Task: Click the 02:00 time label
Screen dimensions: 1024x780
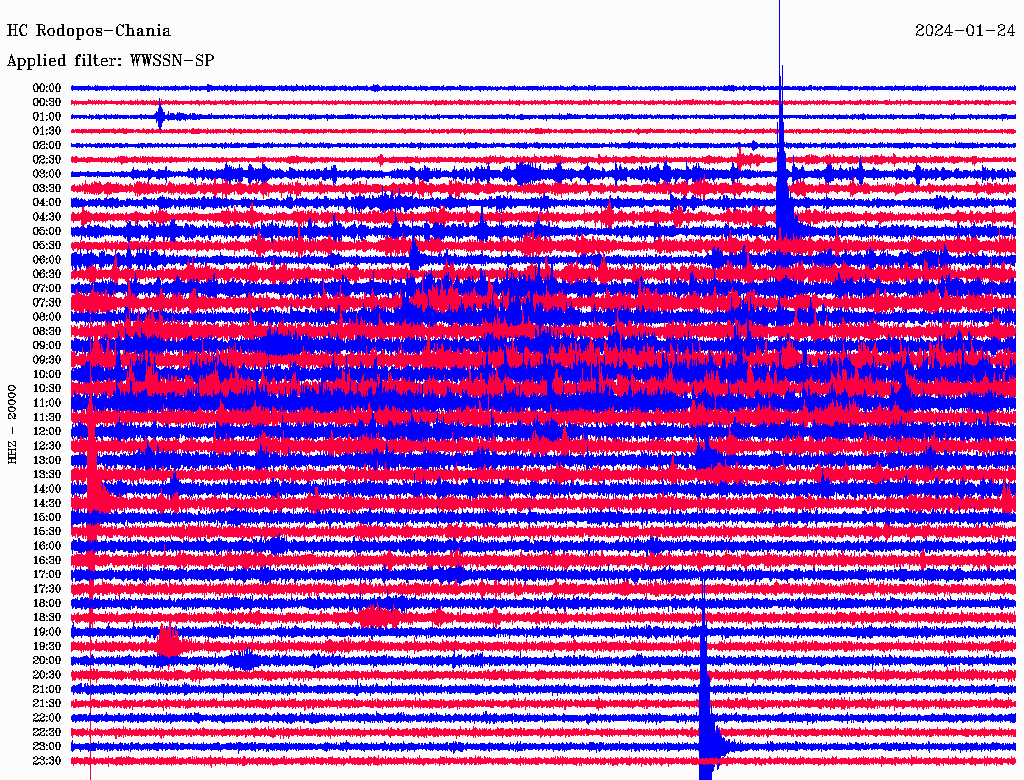Action: click(x=47, y=145)
